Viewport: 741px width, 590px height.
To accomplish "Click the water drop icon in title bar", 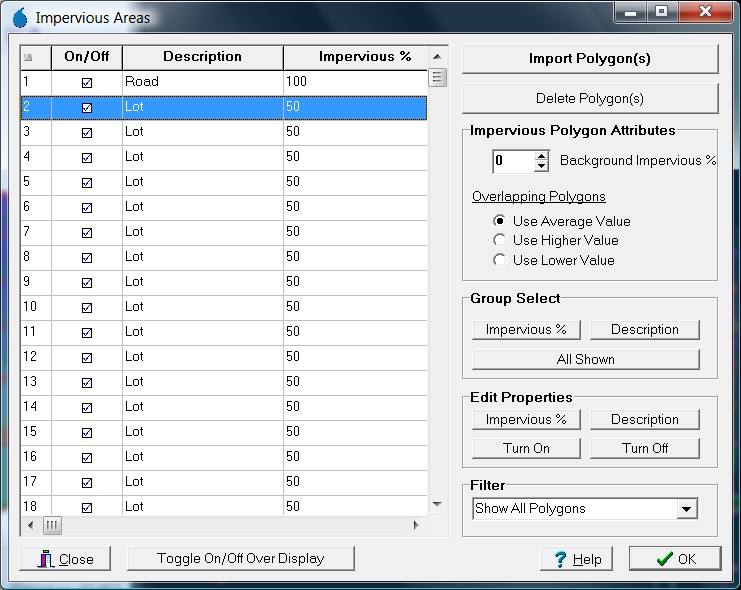I will click(19, 17).
